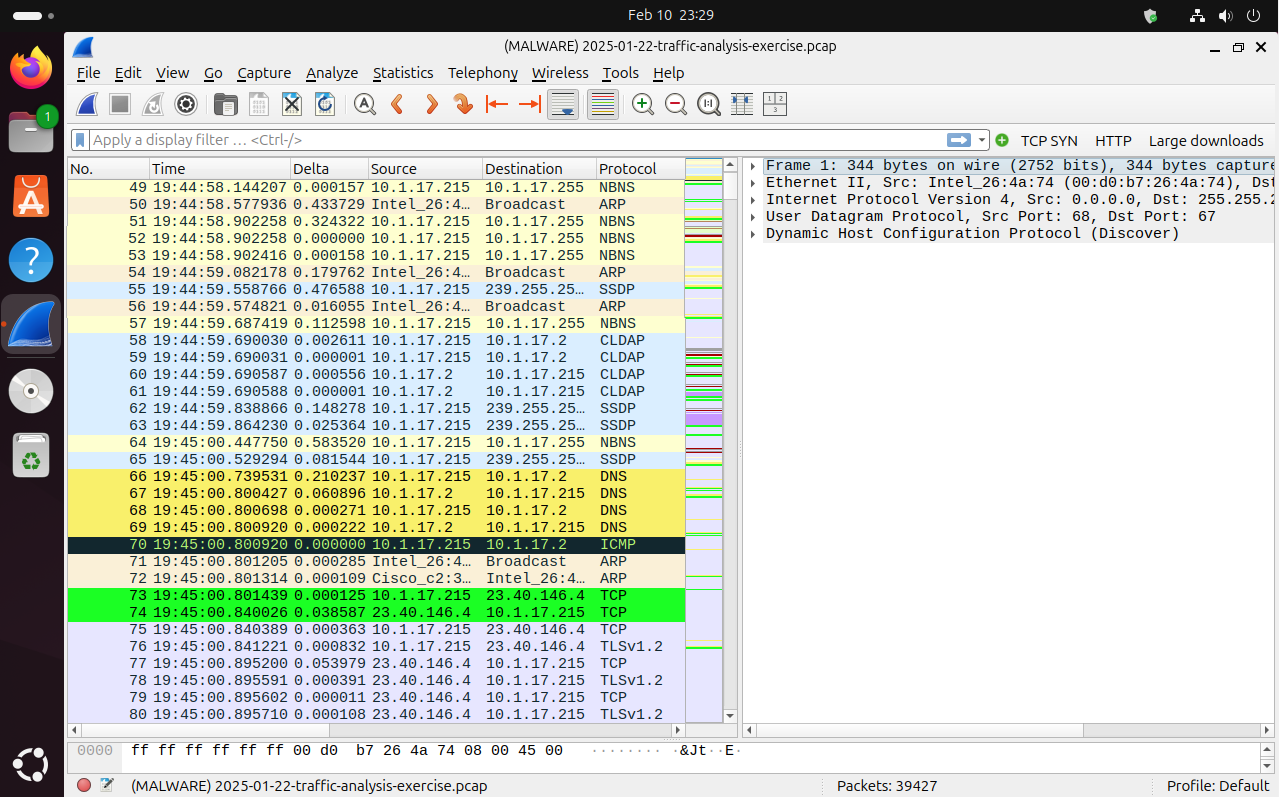Toggle auto-scroll during live capture

pos(562,104)
